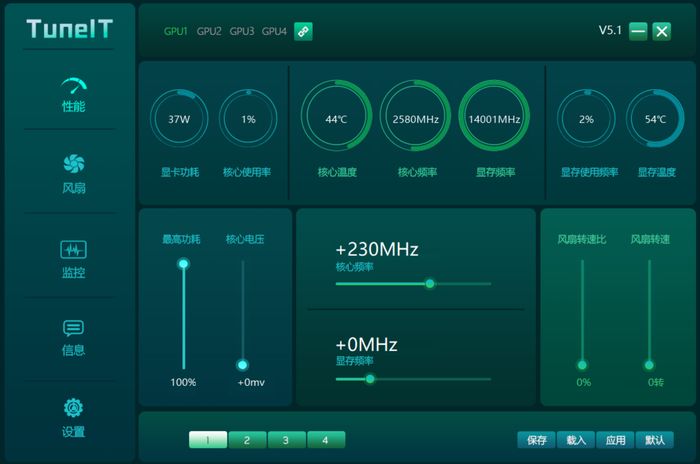
Task: Select profile slot 2
Action: (x=247, y=439)
